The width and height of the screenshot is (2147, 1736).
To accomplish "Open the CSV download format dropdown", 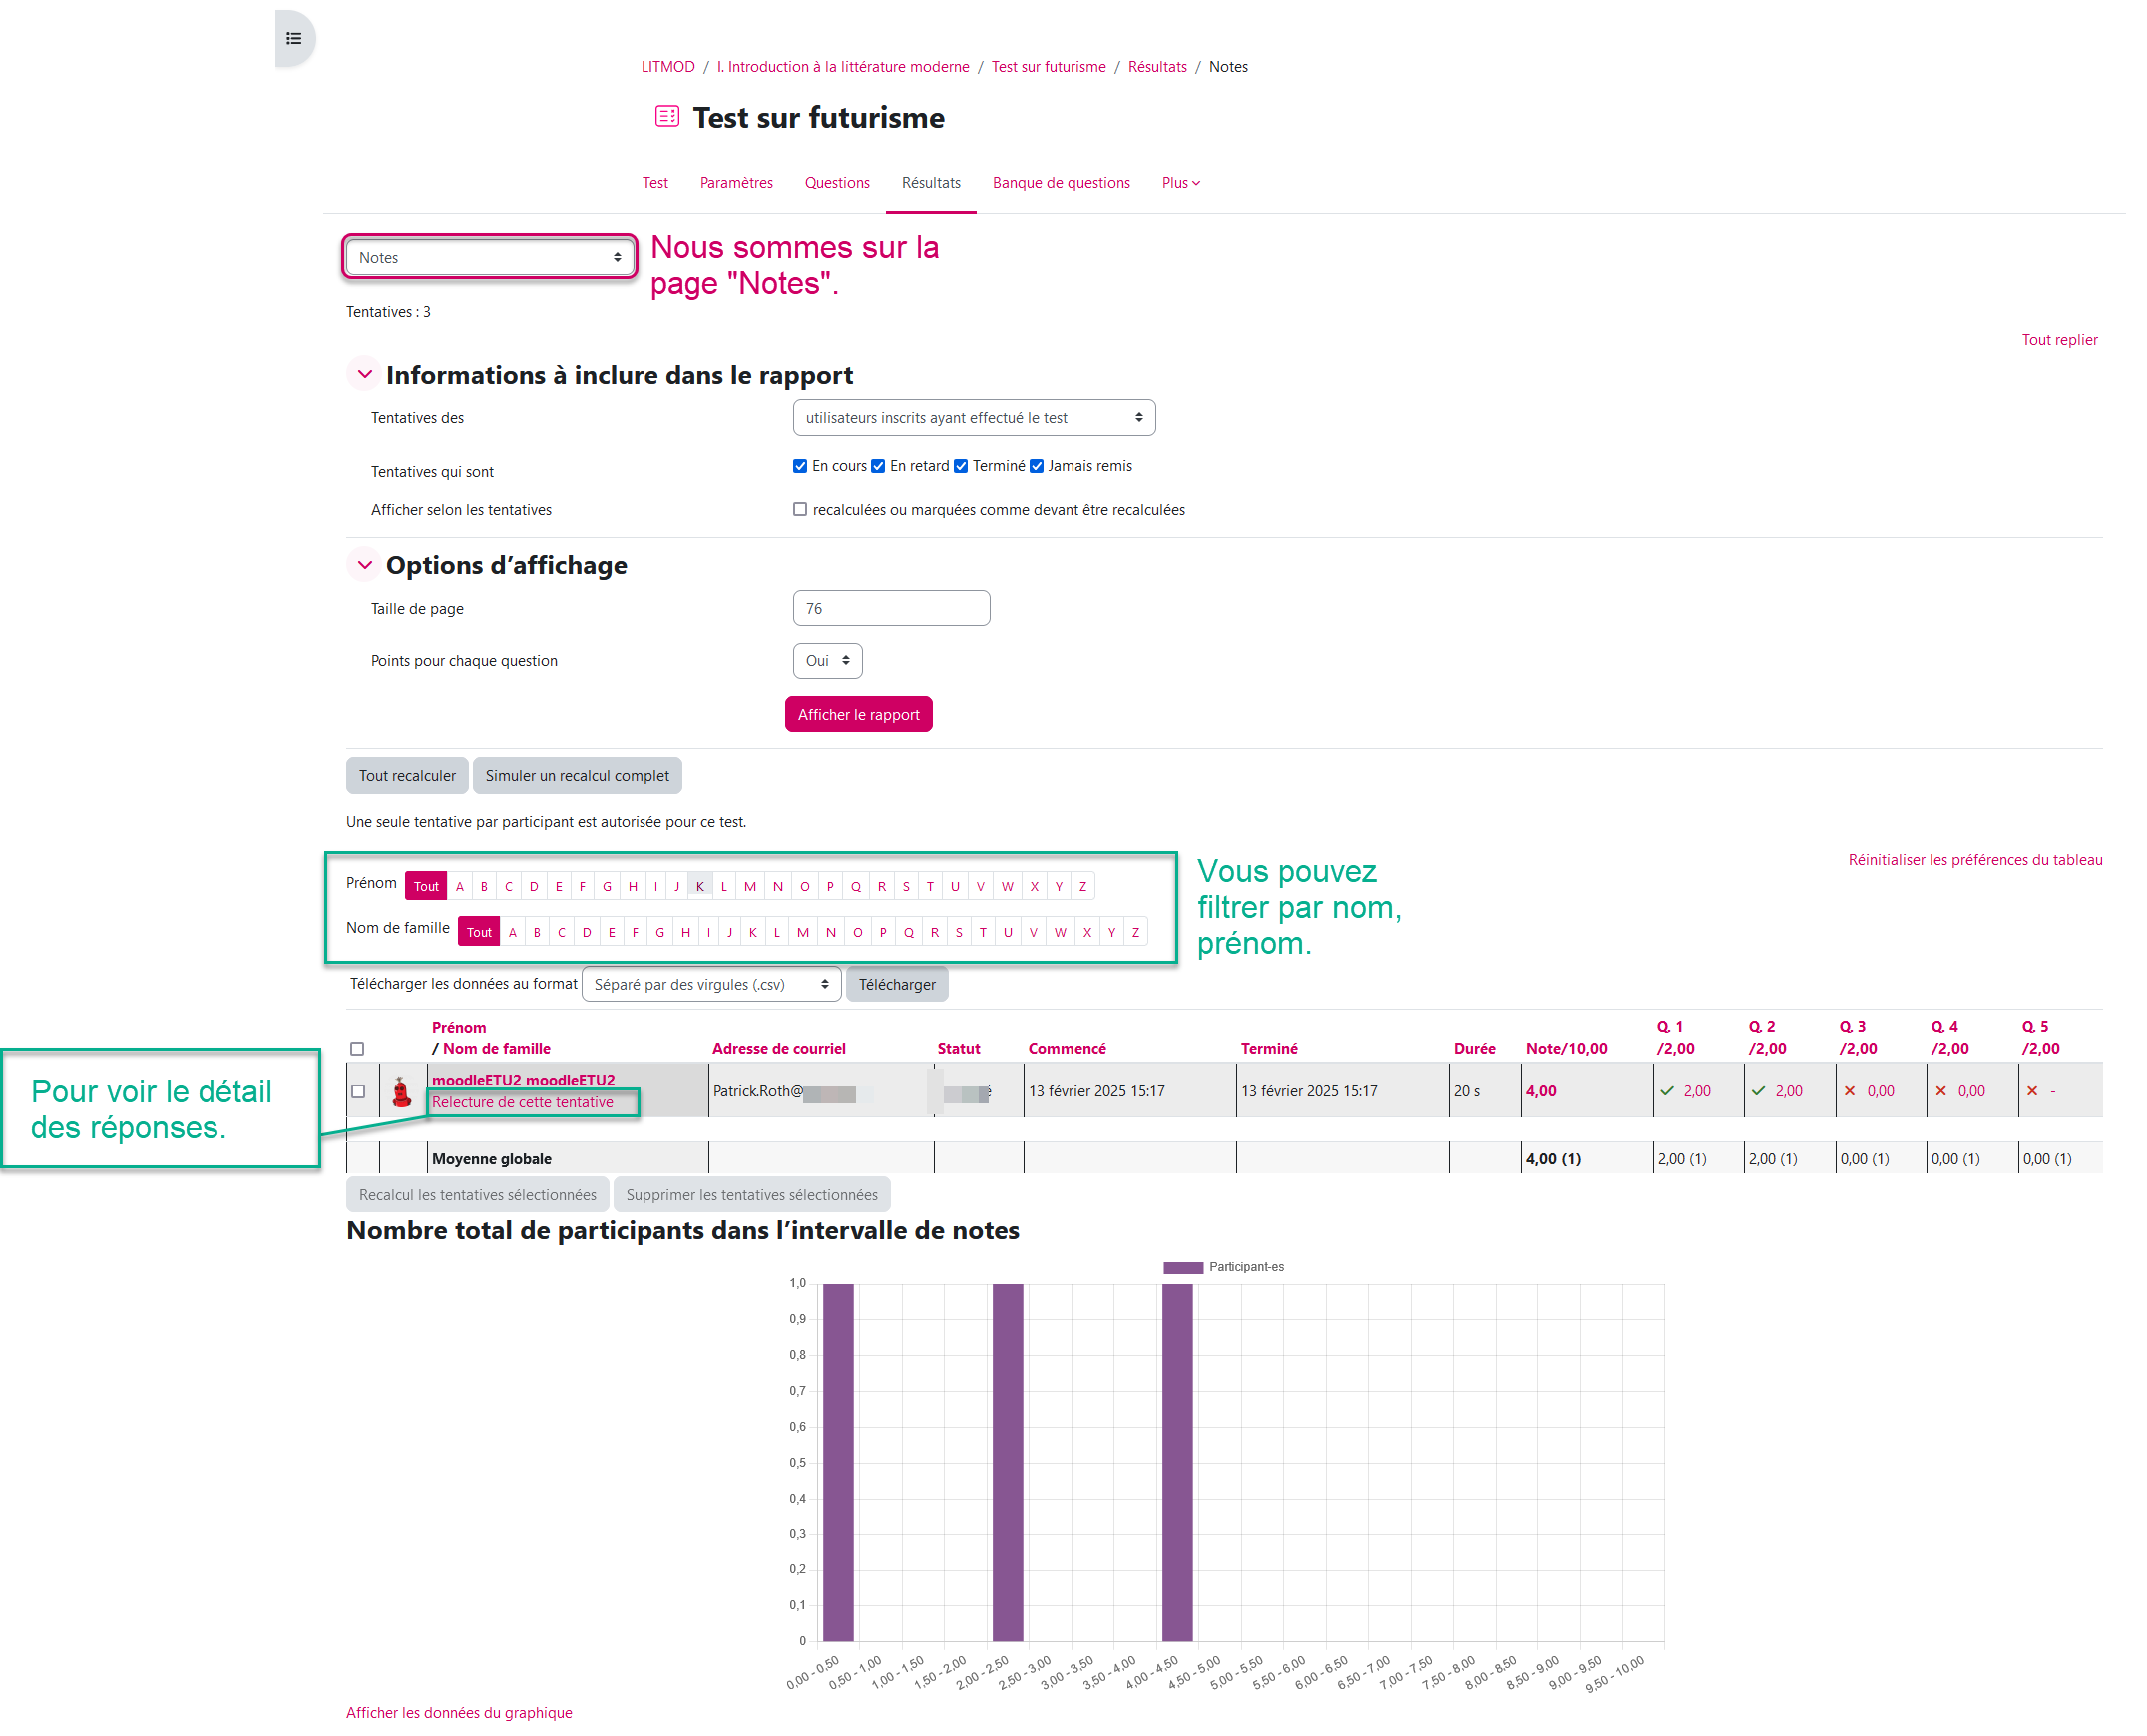I will pos(711,985).
